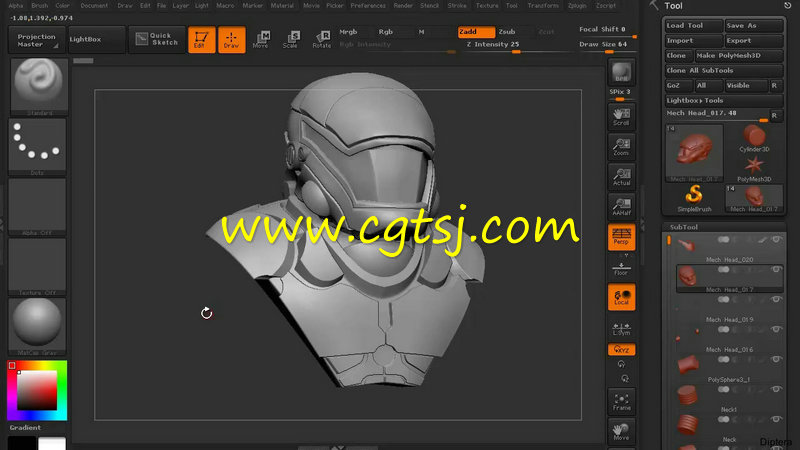
Task: Click Clone All SubTools button
Action: click(x=723, y=70)
